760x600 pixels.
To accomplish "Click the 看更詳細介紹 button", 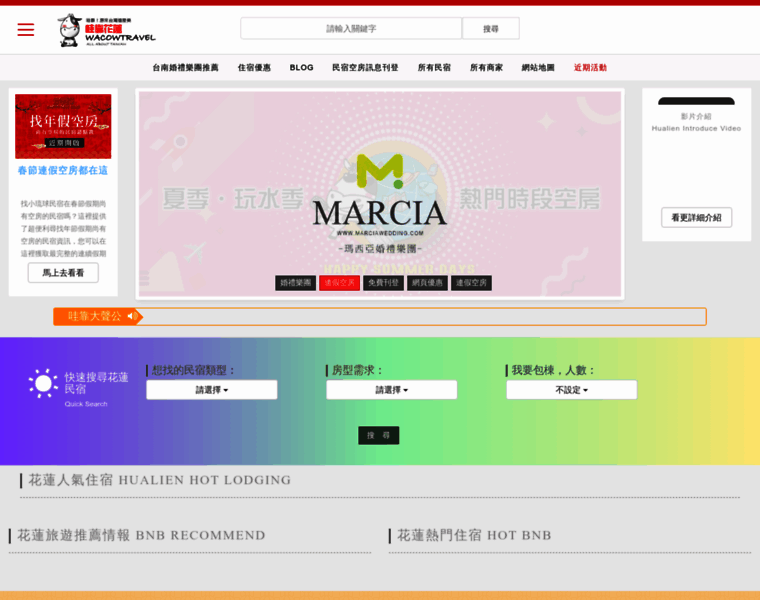I will [697, 218].
